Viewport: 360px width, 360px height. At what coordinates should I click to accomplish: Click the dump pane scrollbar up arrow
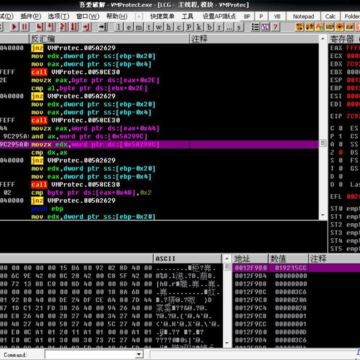[x=227, y=258]
